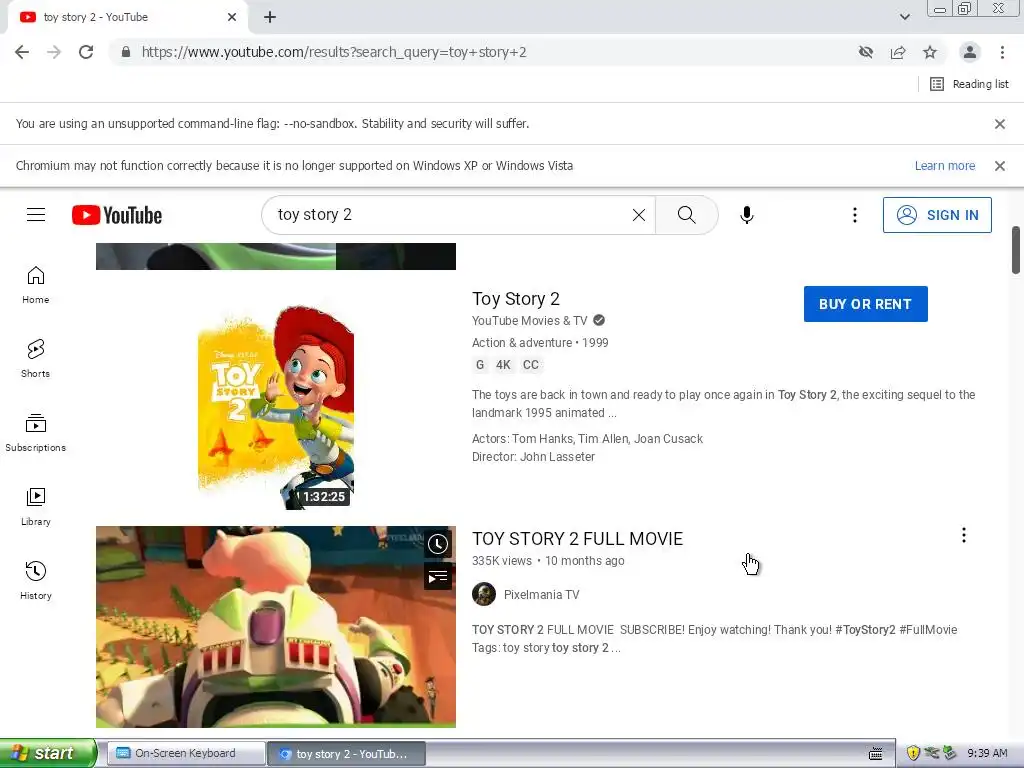Open a new browser tab
The height and width of the screenshot is (768, 1024).
click(x=270, y=17)
